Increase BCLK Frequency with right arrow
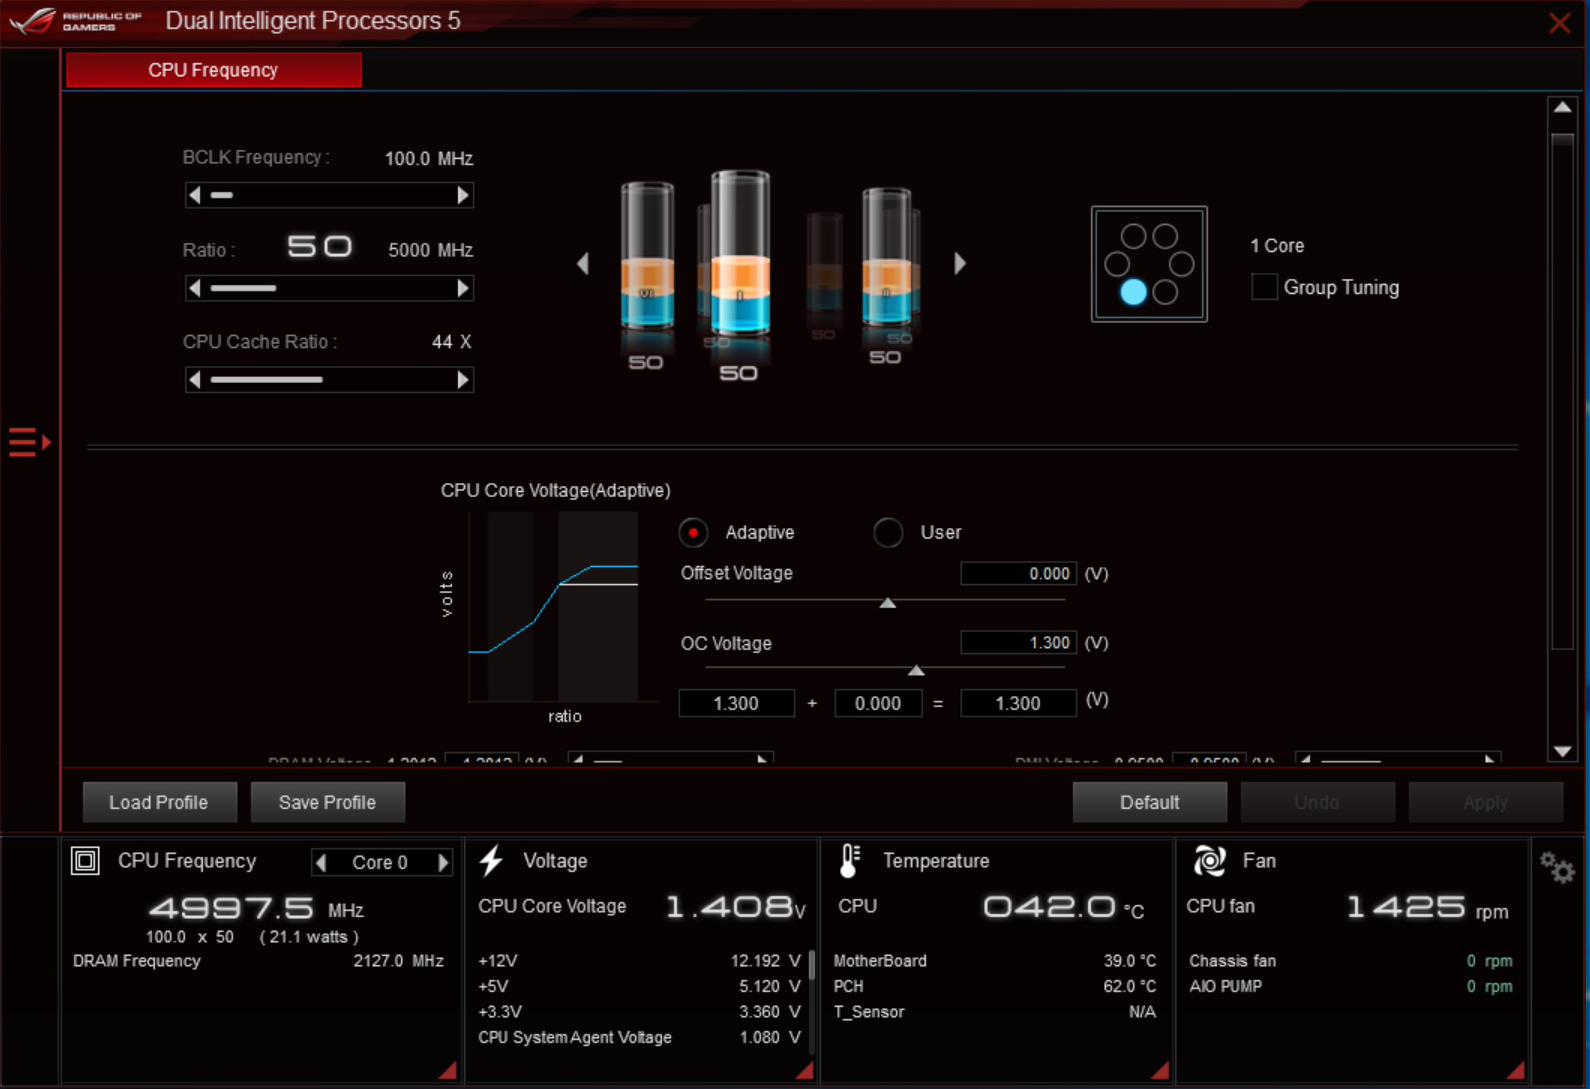 462,195
